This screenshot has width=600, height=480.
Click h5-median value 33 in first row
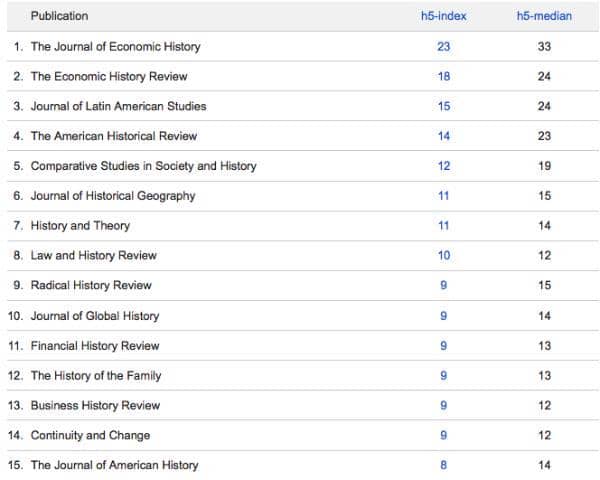click(x=545, y=46)
